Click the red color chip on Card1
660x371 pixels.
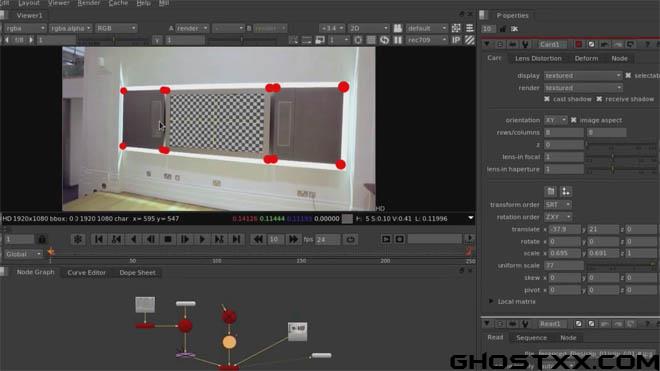coord(579,44)
